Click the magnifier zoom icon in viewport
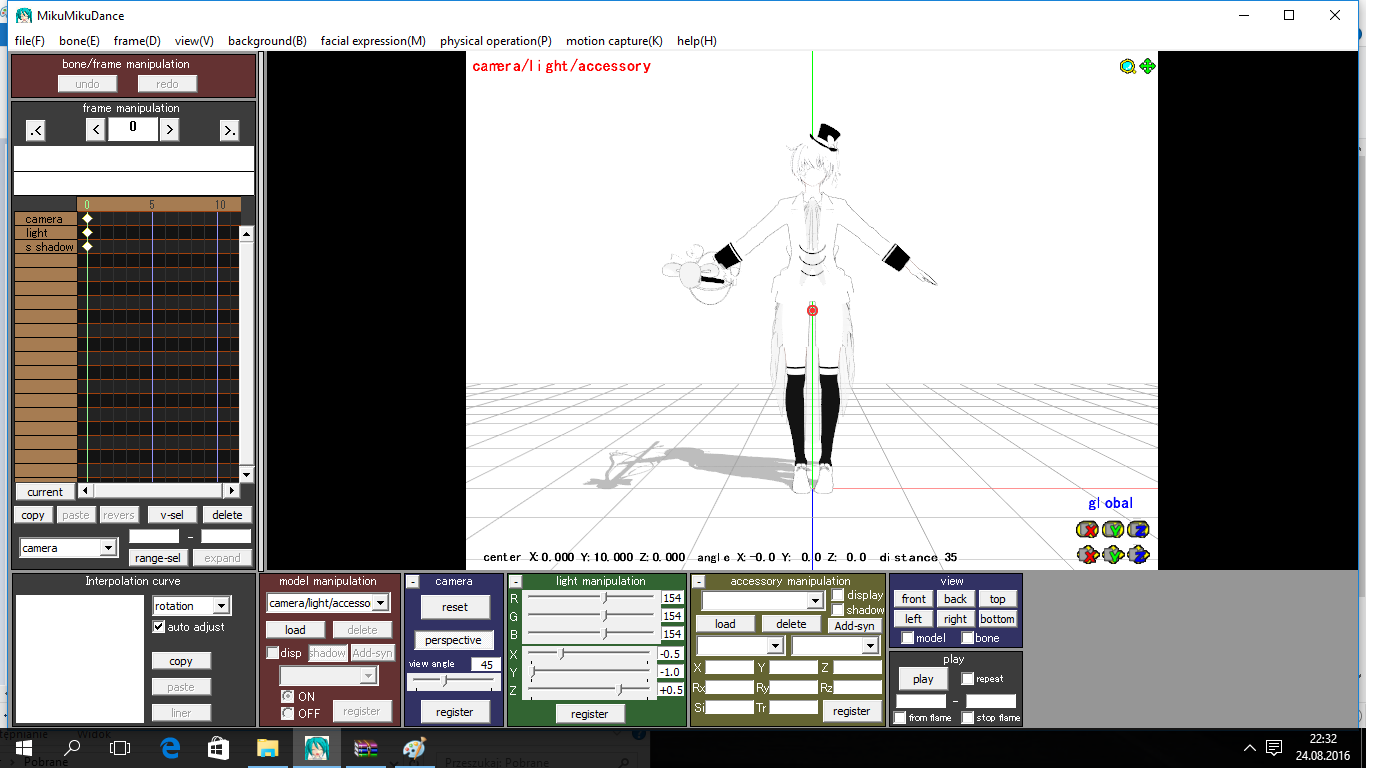The width and height of the screenshot is (1382, 768). (1128, 66)
